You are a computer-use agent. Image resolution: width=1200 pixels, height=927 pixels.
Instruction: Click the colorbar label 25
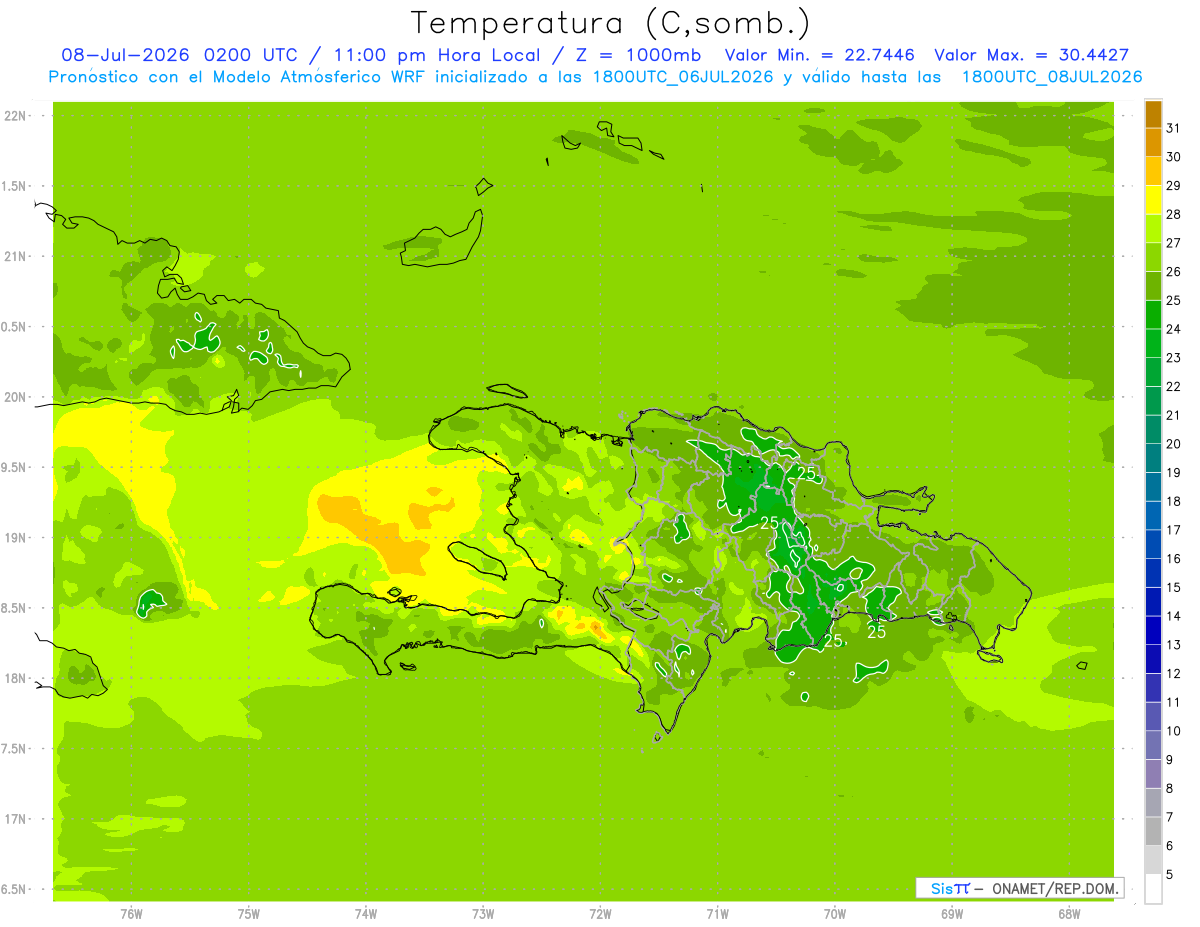(1173, 300)
